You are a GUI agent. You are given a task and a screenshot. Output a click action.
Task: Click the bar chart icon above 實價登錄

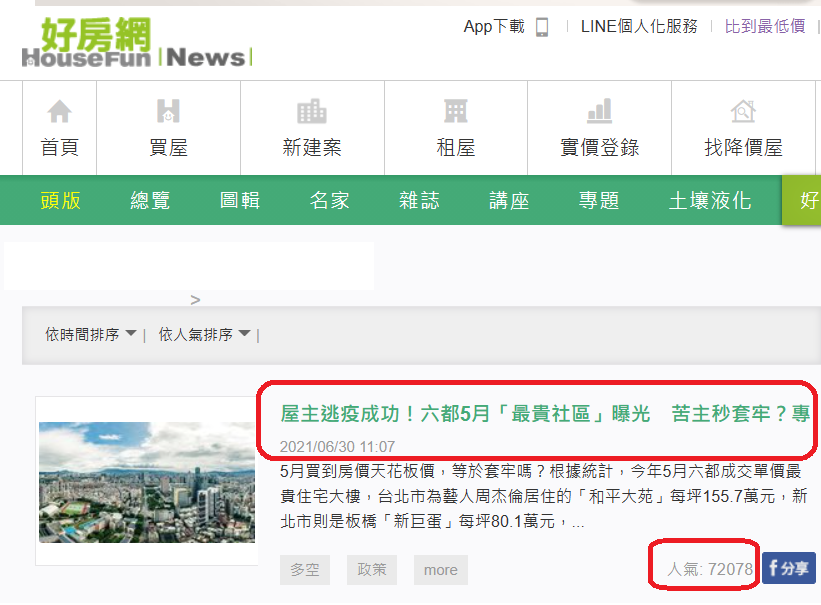(x=600, y=111)
